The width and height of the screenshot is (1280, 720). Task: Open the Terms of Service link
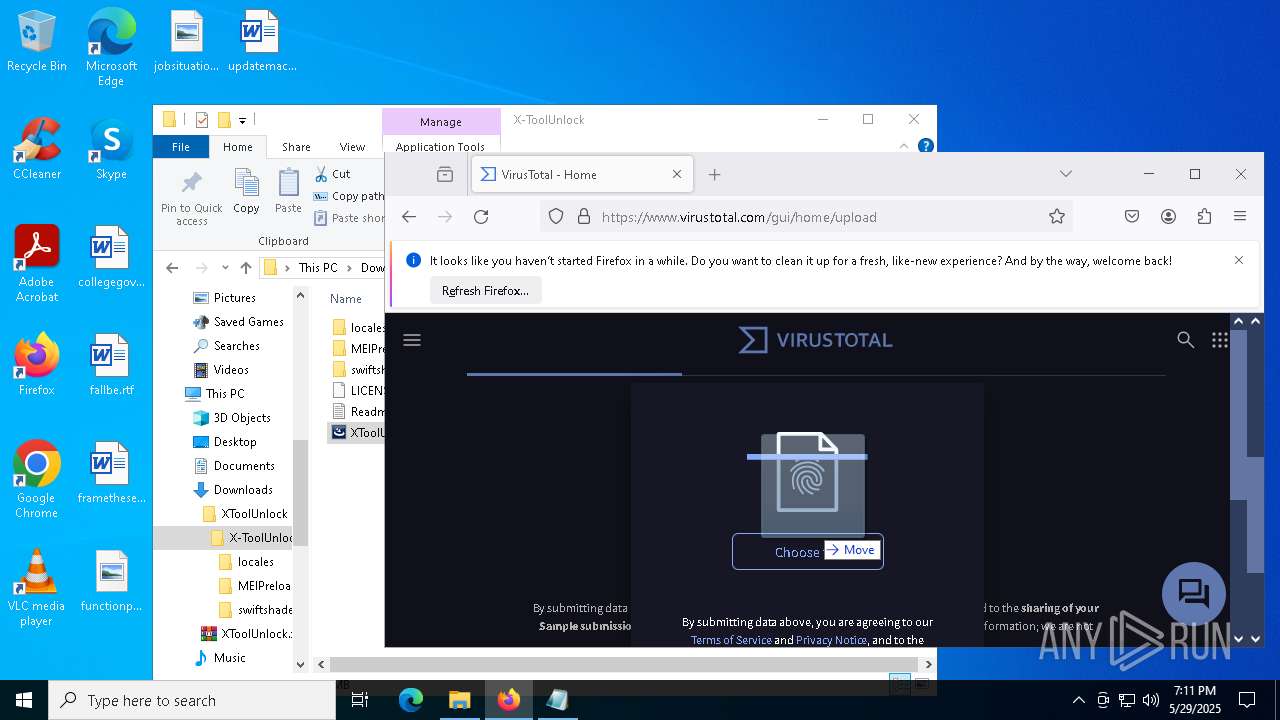click(x=731, y=640)
